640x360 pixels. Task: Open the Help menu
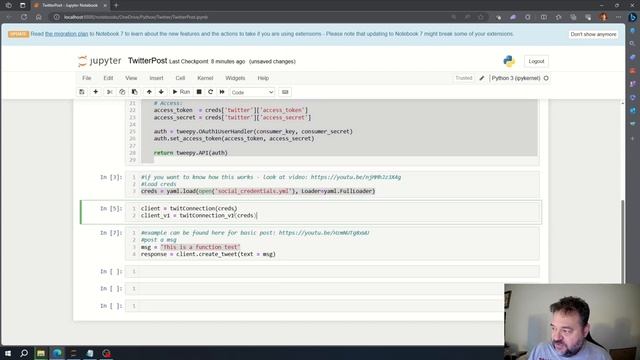(x=263, y=78)
